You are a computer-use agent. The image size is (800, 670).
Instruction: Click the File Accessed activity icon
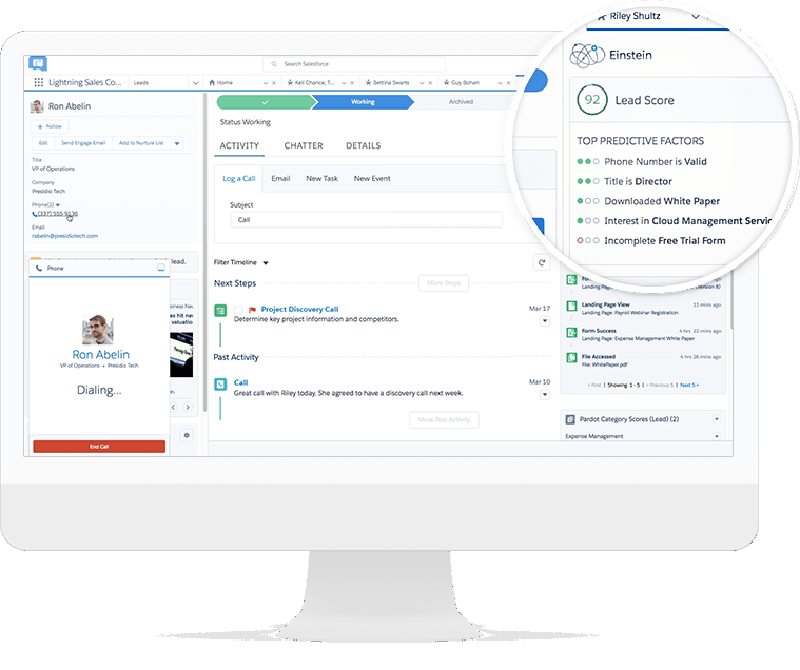572,357
